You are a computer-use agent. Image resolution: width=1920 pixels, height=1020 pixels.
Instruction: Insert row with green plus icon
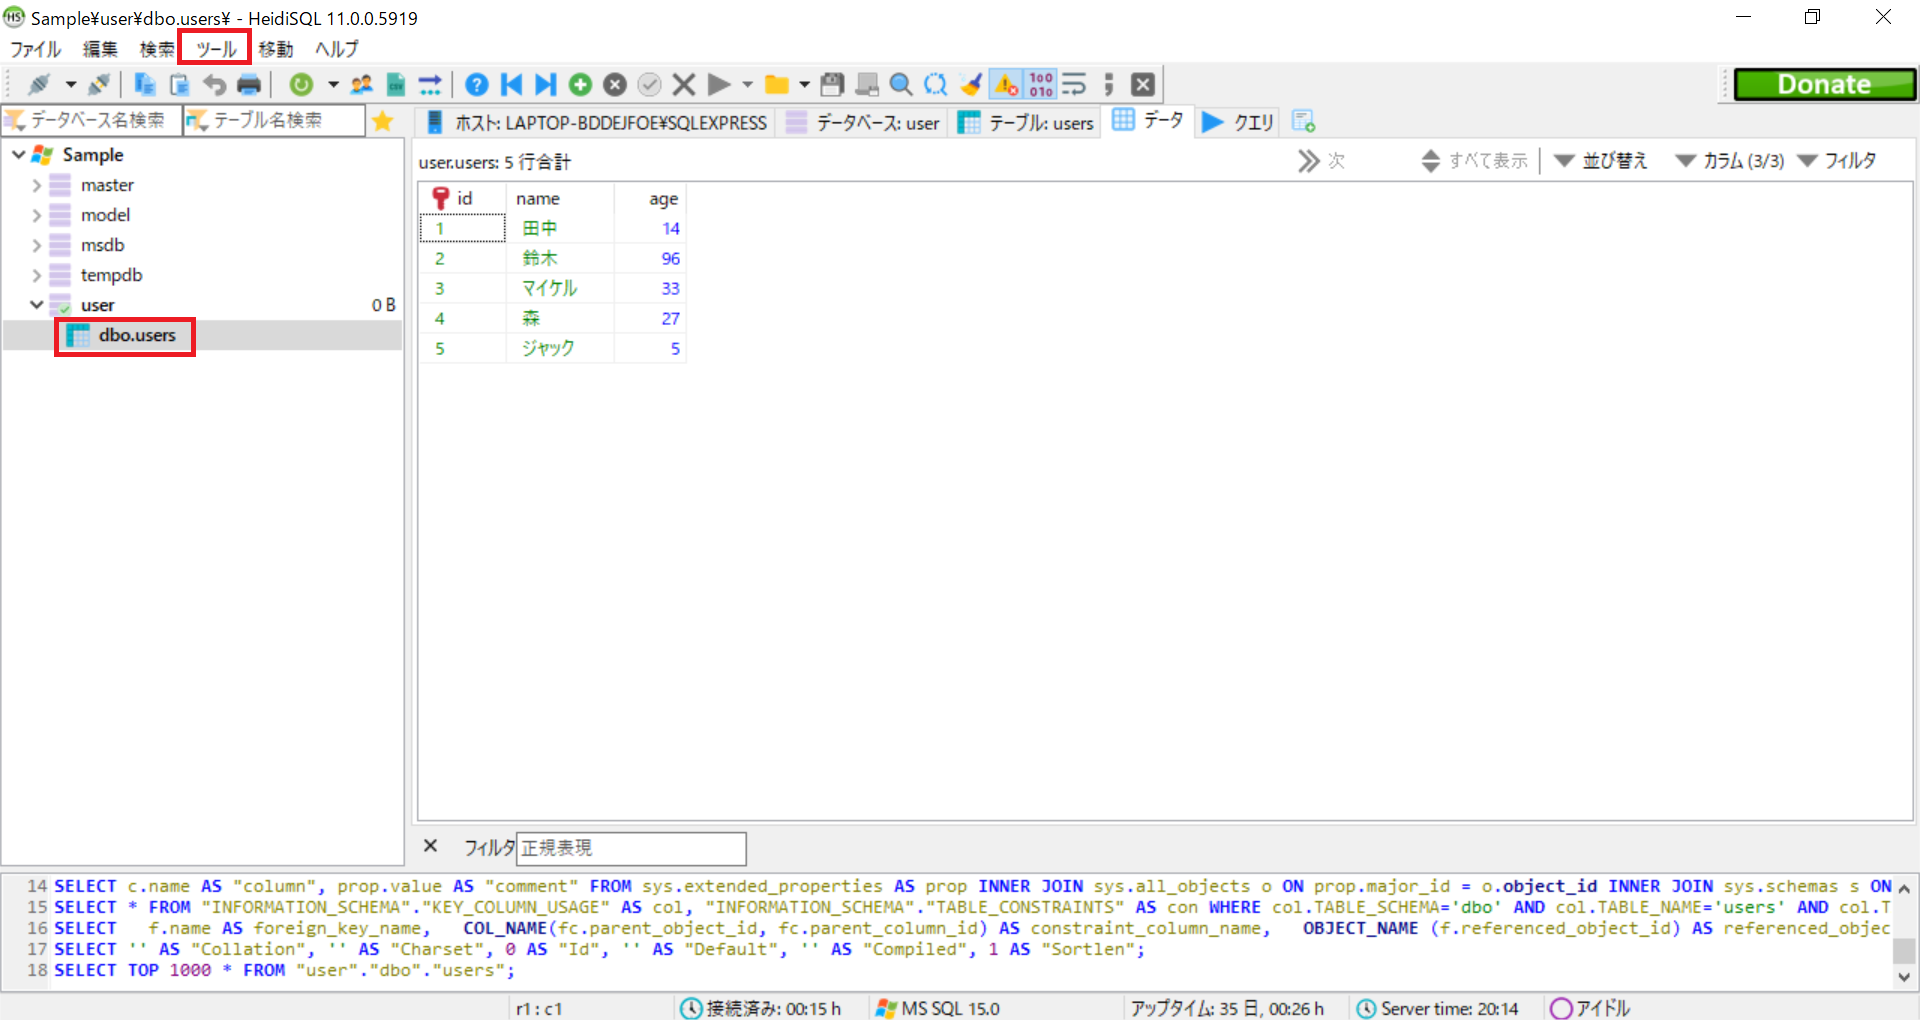[x=580, y=85]
